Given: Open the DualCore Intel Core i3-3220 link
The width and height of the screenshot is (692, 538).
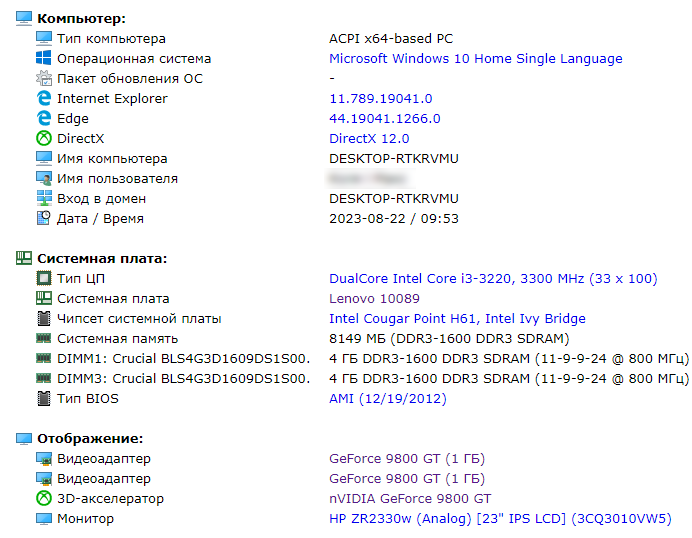Looking at the screenshot, I should point(493,278).
